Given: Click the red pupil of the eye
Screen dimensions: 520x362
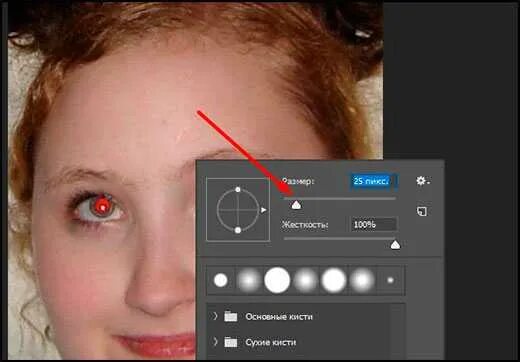Looking at the screenshot, I should point(102,206).
